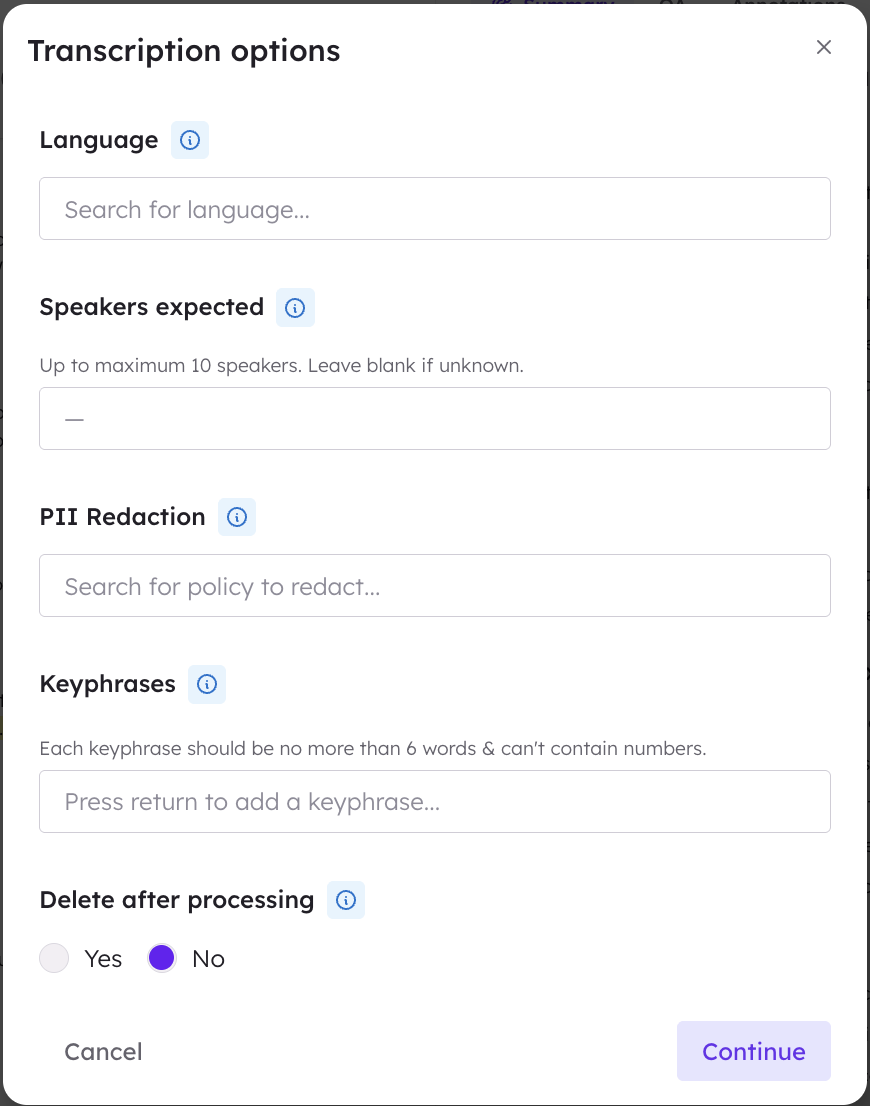The height and width of the screenshot is (1106, 870).
Task: Click the Transcription options heading
Action: point(184,51)
